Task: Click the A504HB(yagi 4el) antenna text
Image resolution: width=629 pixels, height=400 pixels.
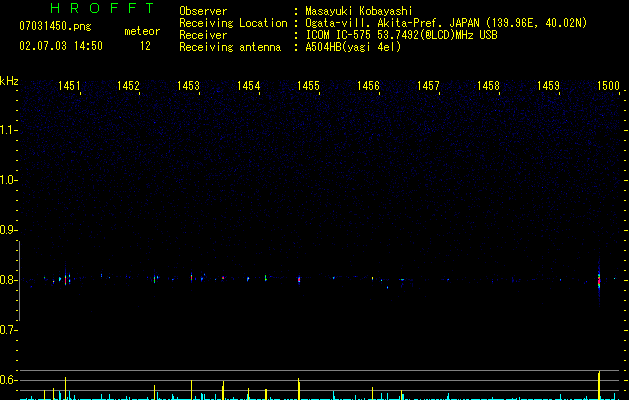Action: point(353,47)
